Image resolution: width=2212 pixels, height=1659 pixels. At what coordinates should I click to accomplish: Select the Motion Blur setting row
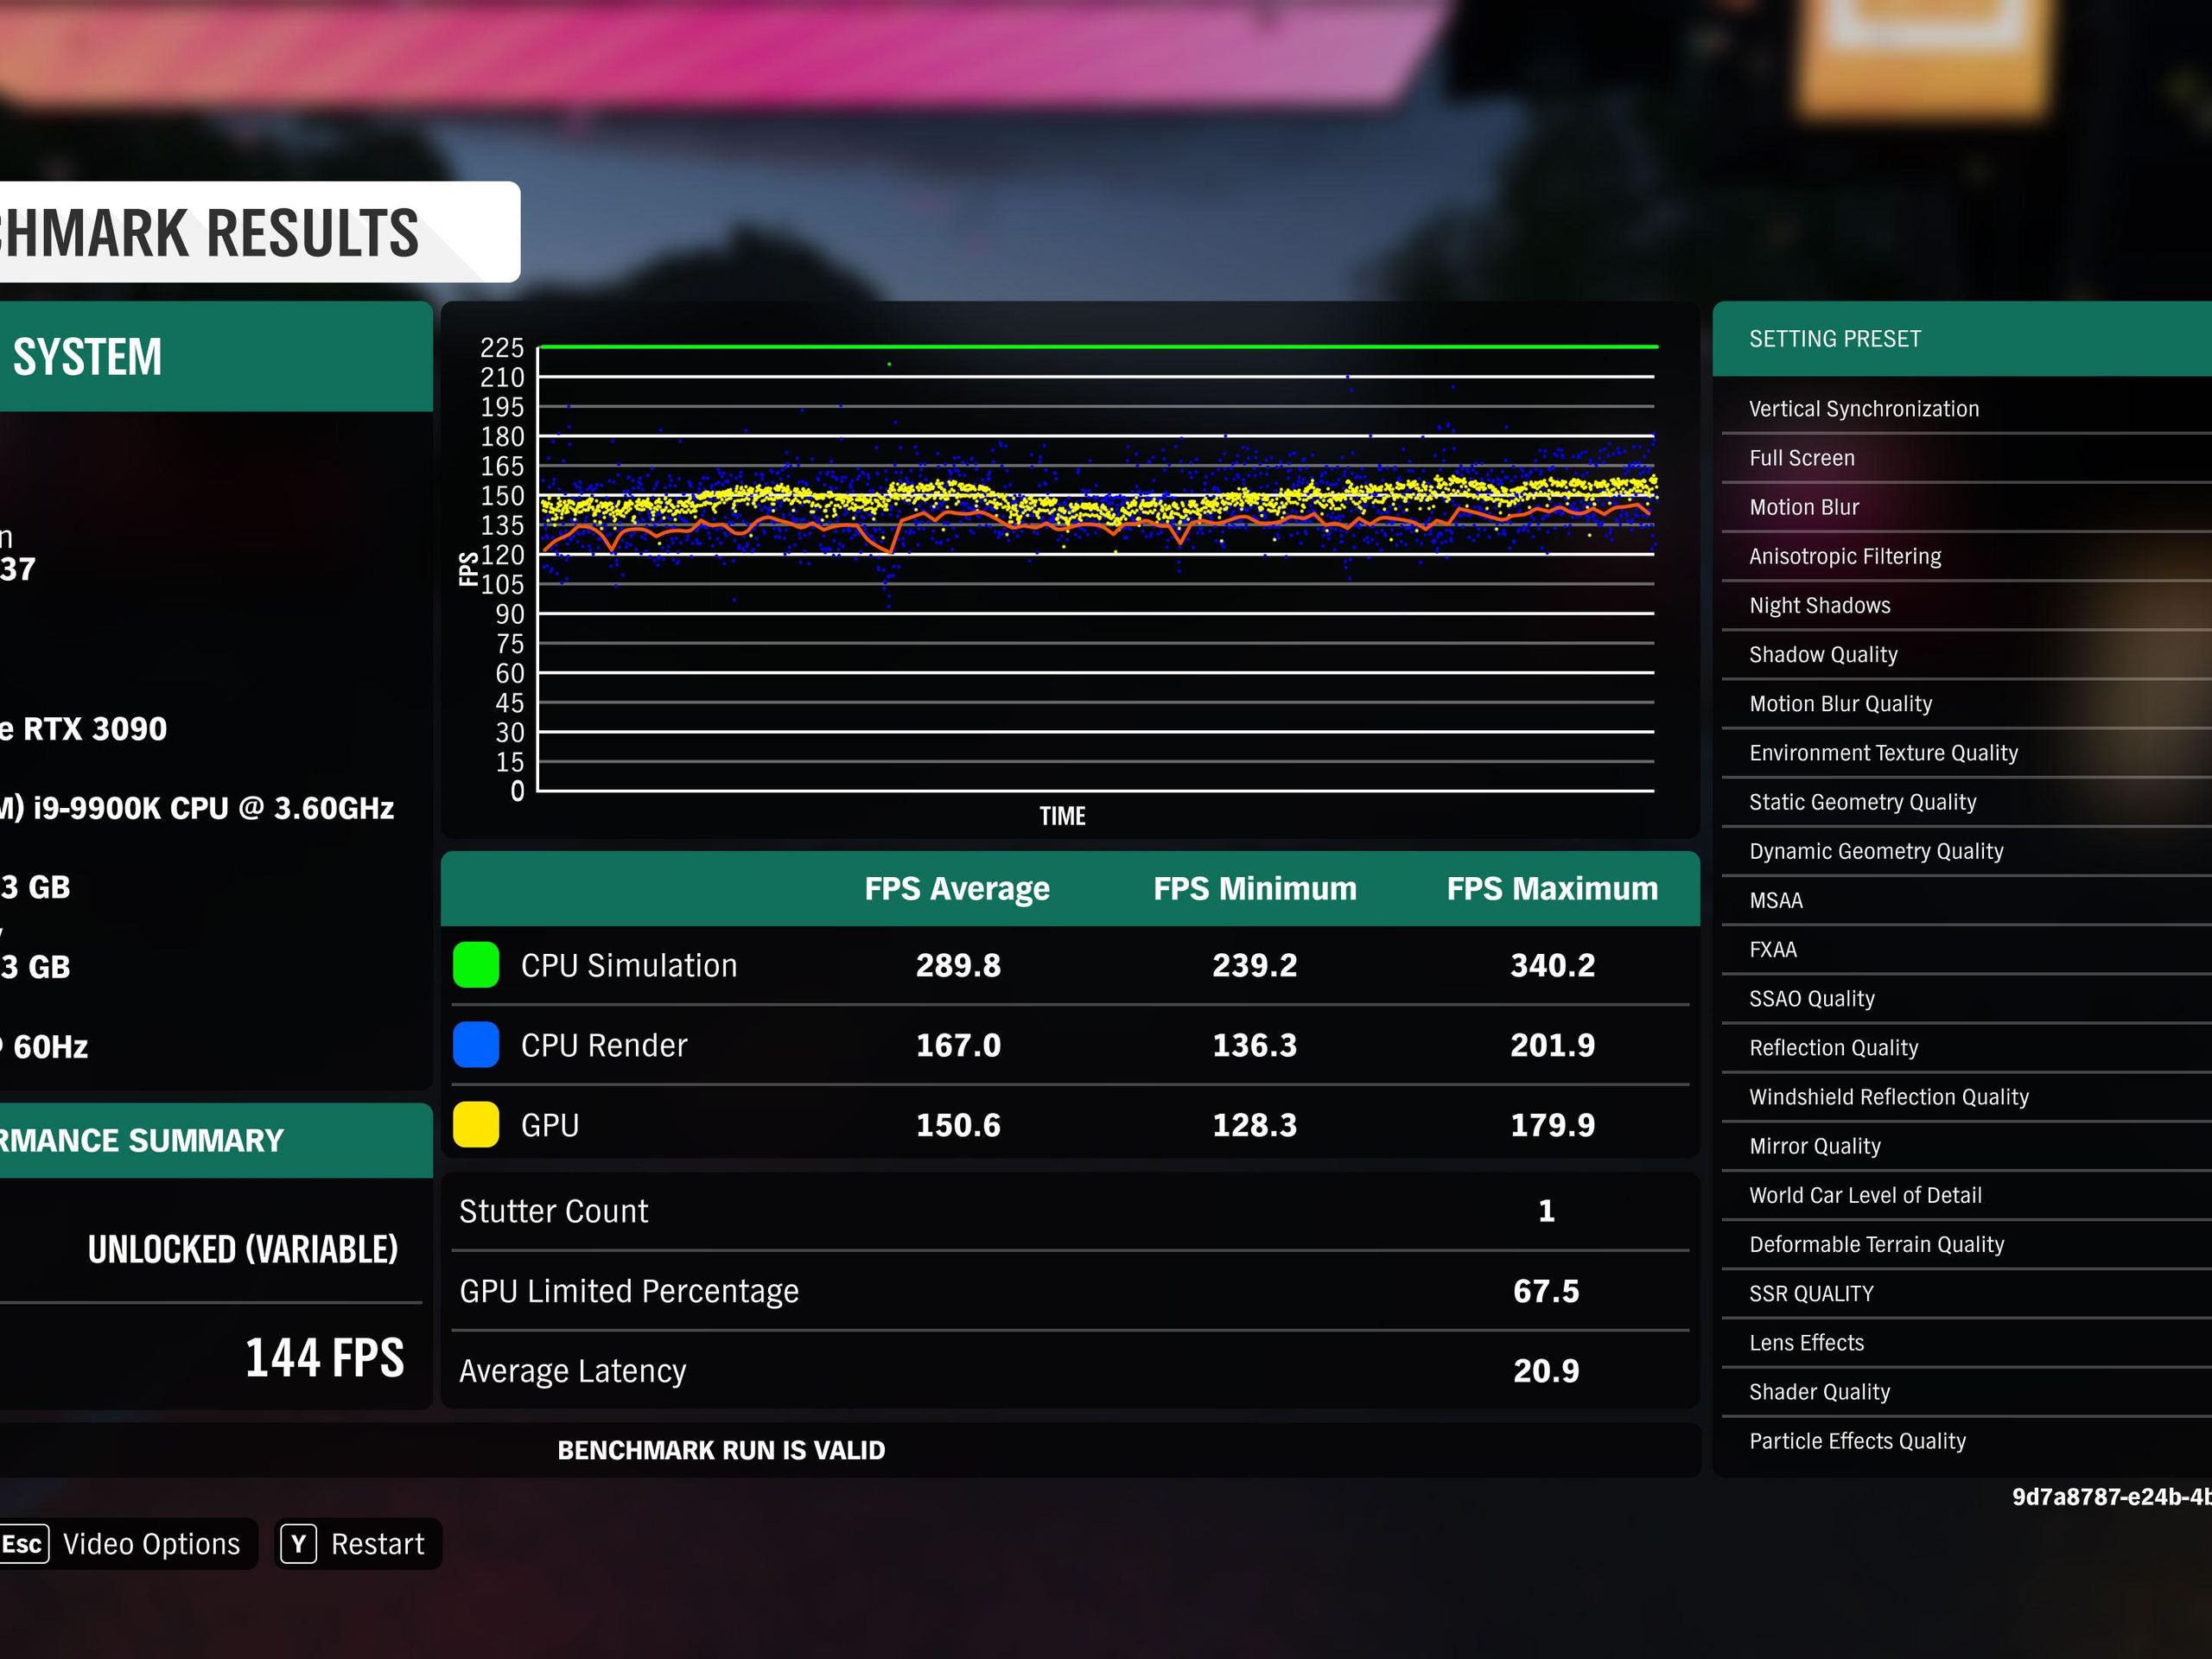pos(1804,507)
